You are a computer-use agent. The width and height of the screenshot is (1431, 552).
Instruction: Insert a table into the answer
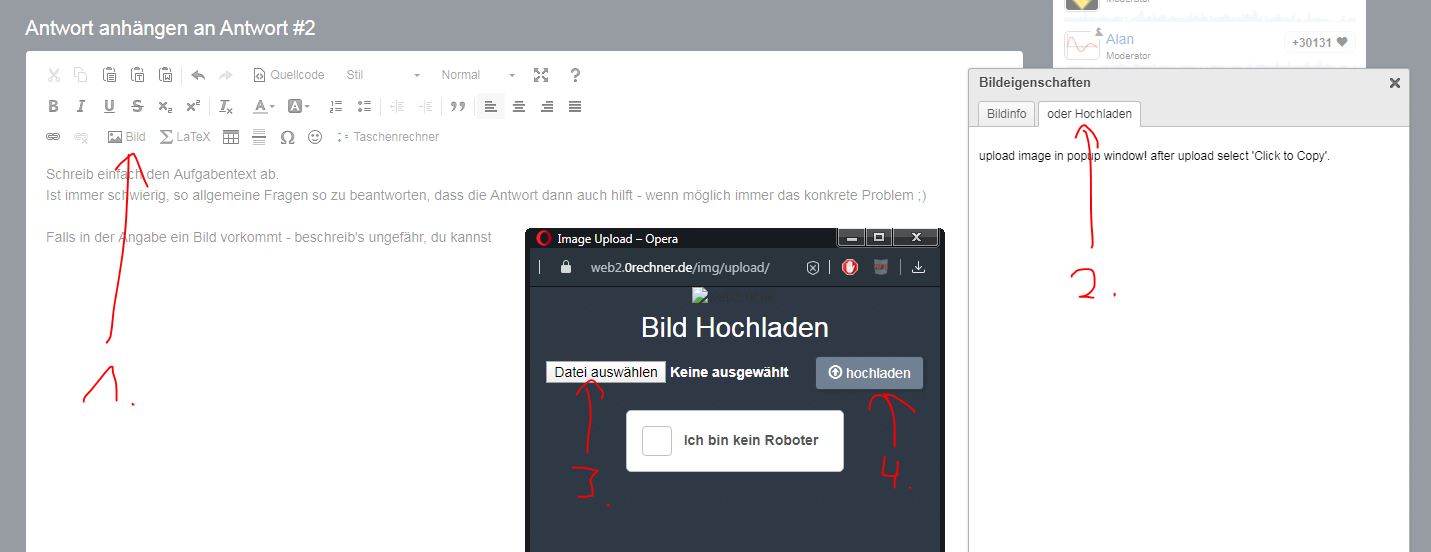point(231,137)
